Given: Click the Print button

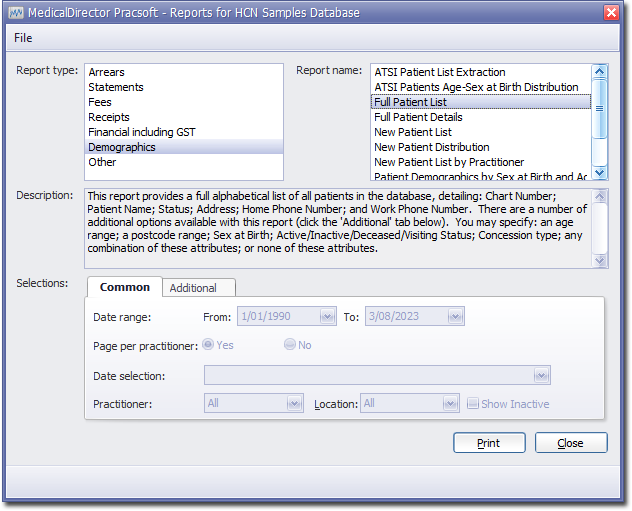Looking at the screenshot, I should [489, 442].
